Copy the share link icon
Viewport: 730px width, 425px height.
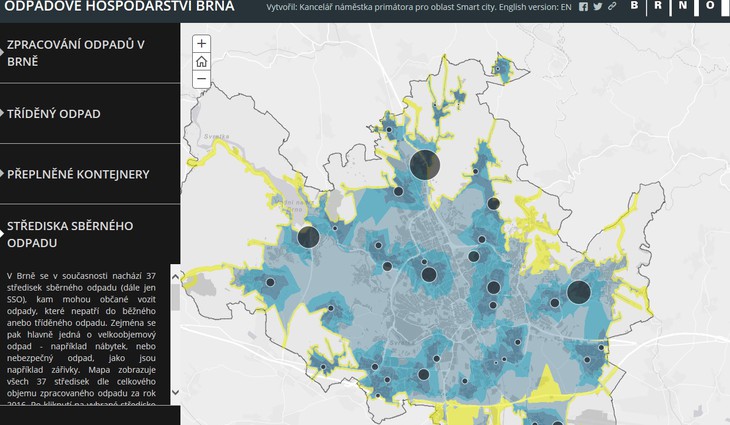click(x=612, y=7)
